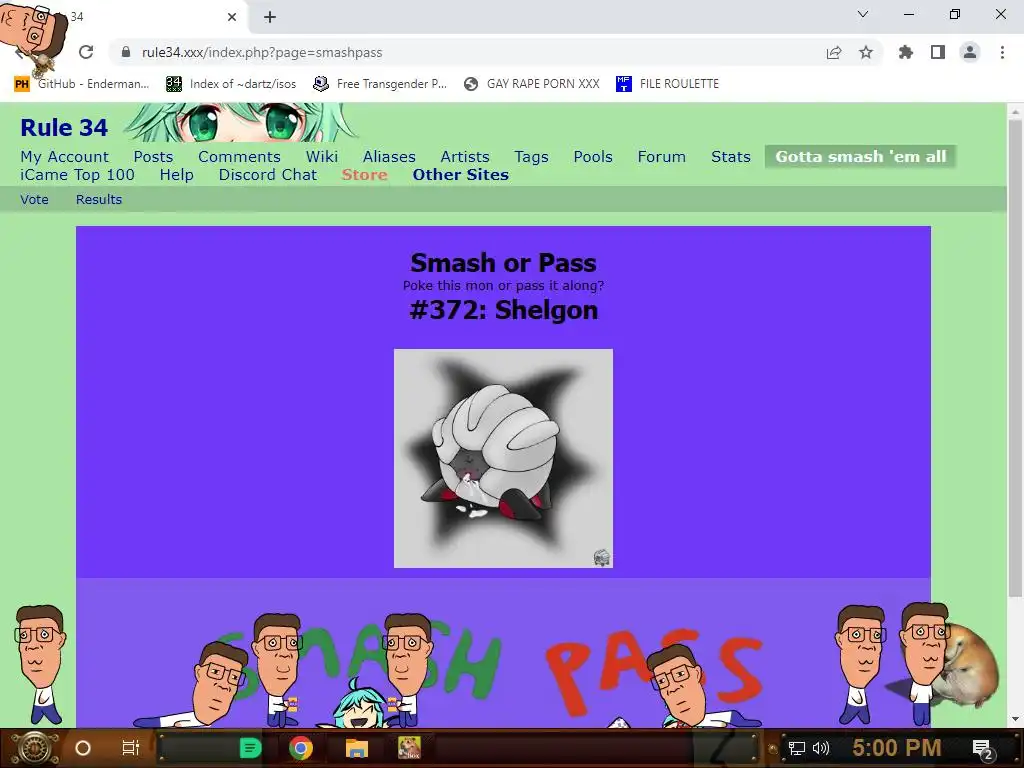Share this page icon
1024x768 pixels.
pyautogui.click(x=834, y=52)
